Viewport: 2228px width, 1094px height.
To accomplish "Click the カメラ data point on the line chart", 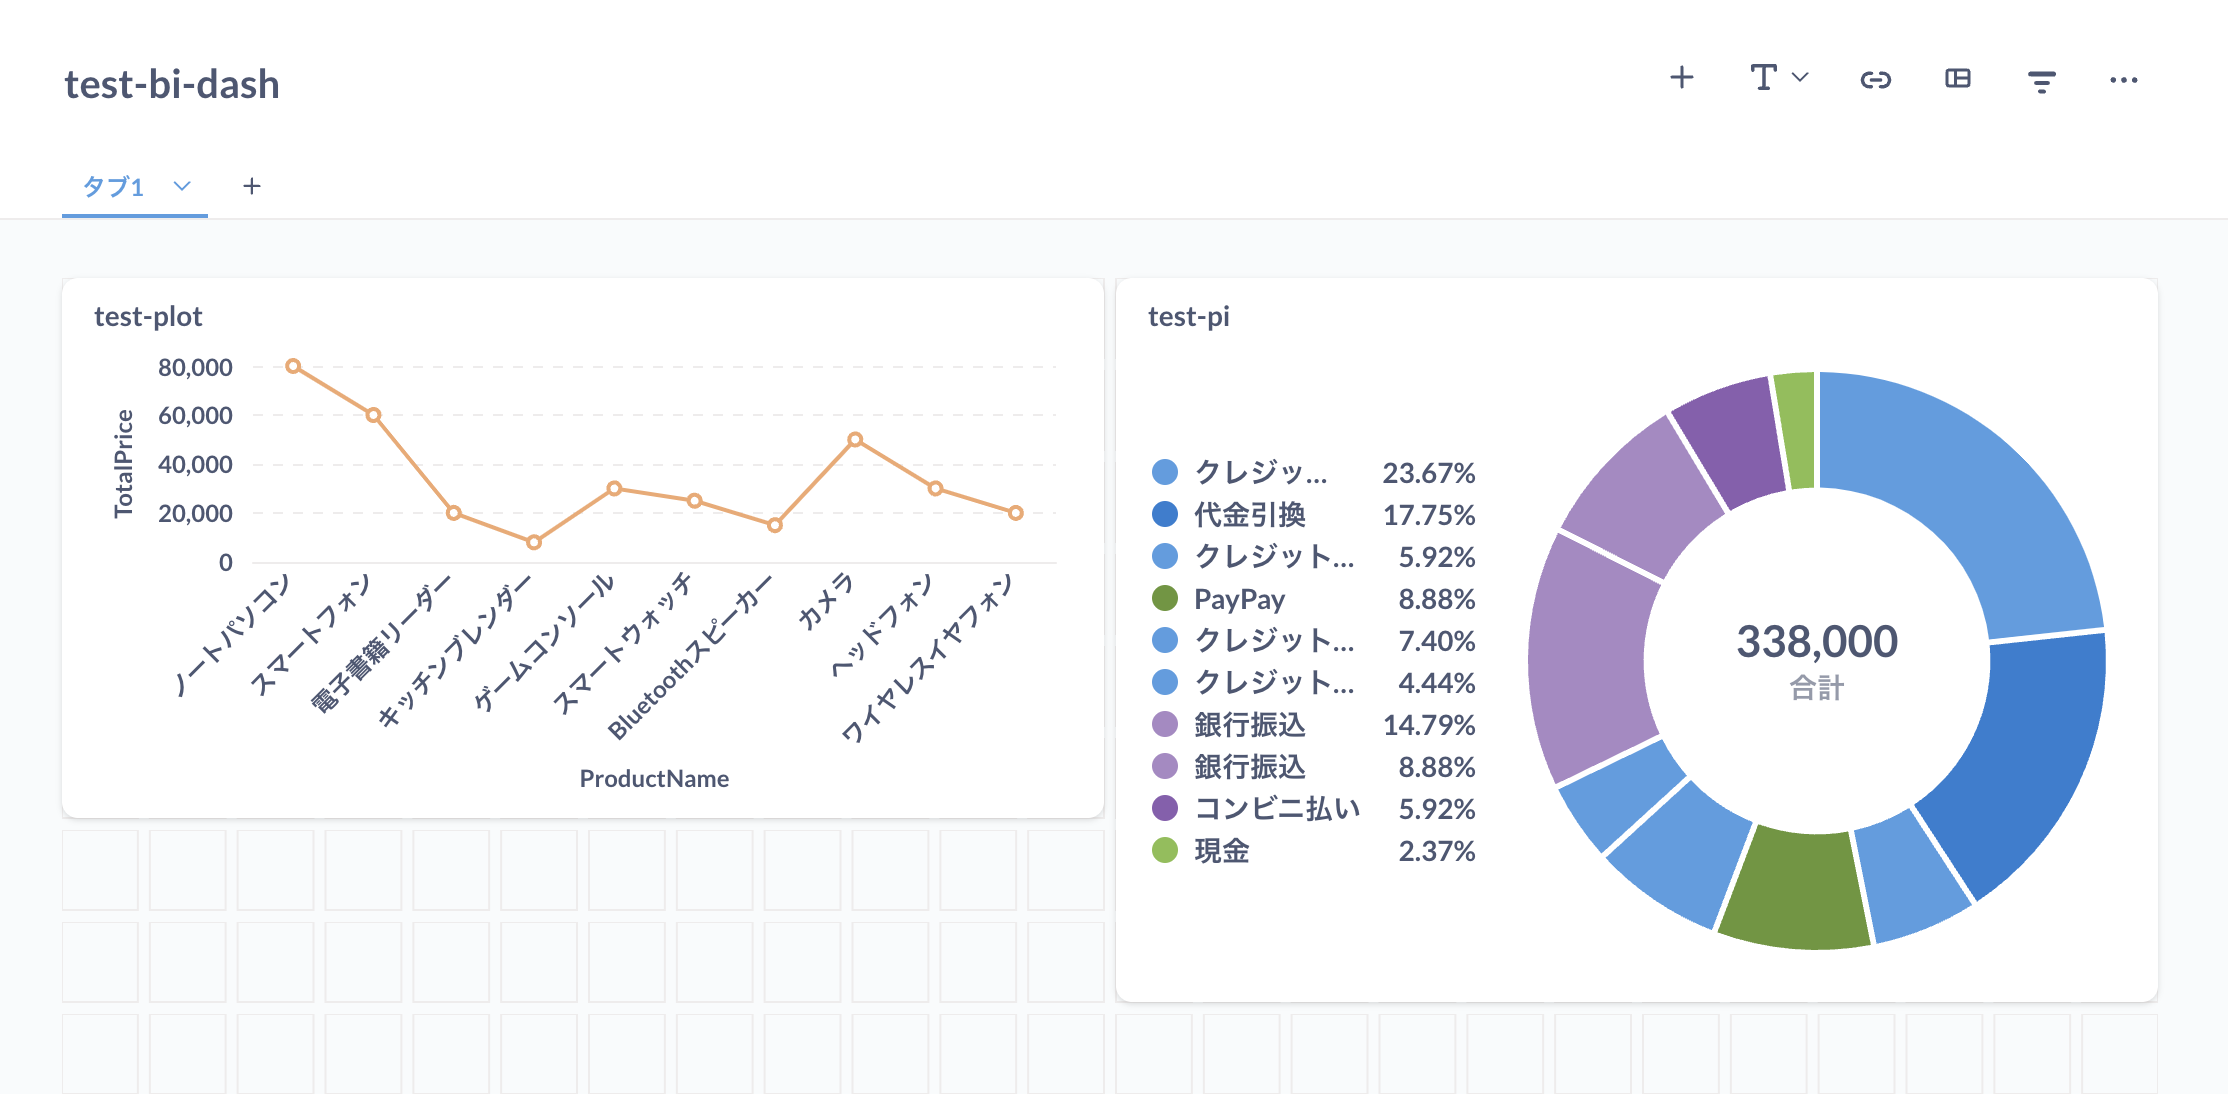I will 855,438.
